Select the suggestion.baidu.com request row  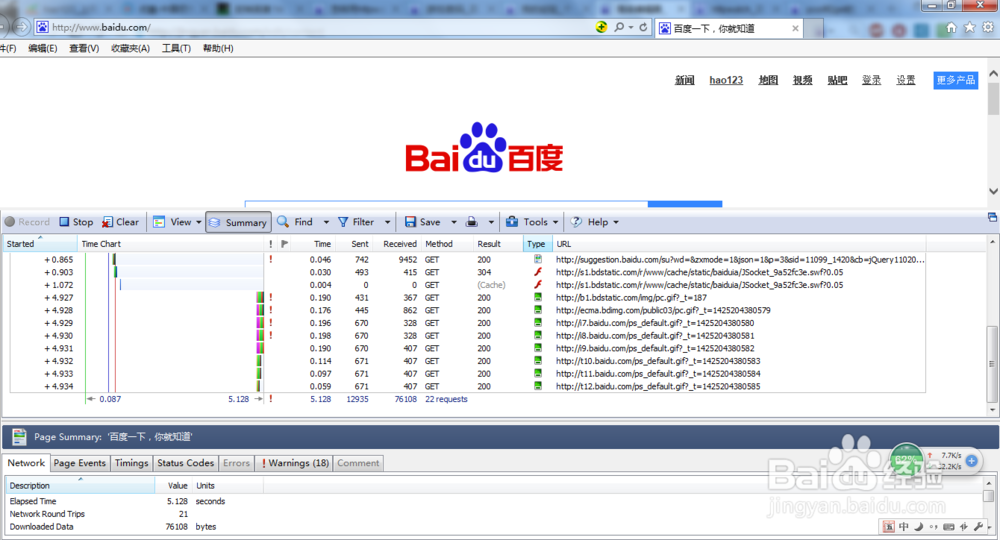click(x=467, y=259)
